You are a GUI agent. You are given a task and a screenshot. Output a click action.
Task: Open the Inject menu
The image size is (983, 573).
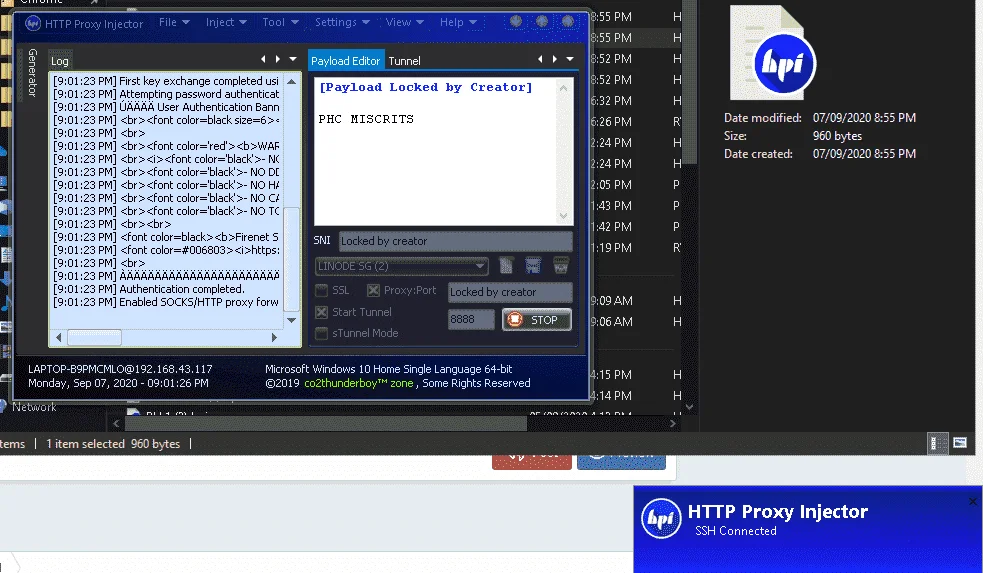coord(226,22)
